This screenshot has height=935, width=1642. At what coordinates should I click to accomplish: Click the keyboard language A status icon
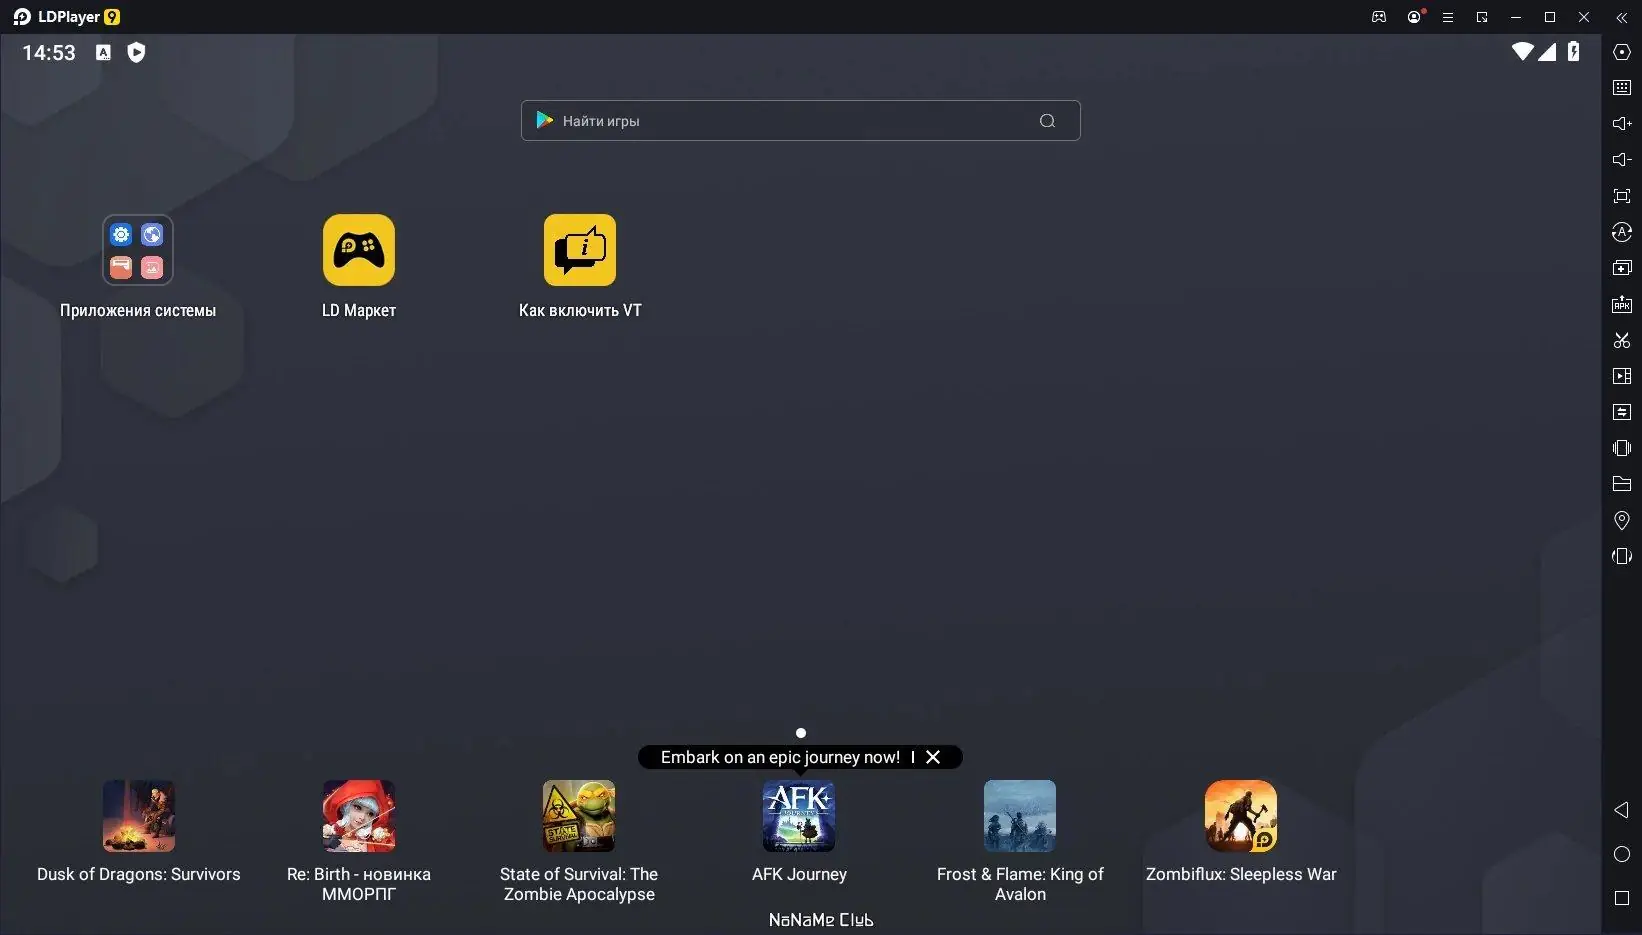click(103, 53)
